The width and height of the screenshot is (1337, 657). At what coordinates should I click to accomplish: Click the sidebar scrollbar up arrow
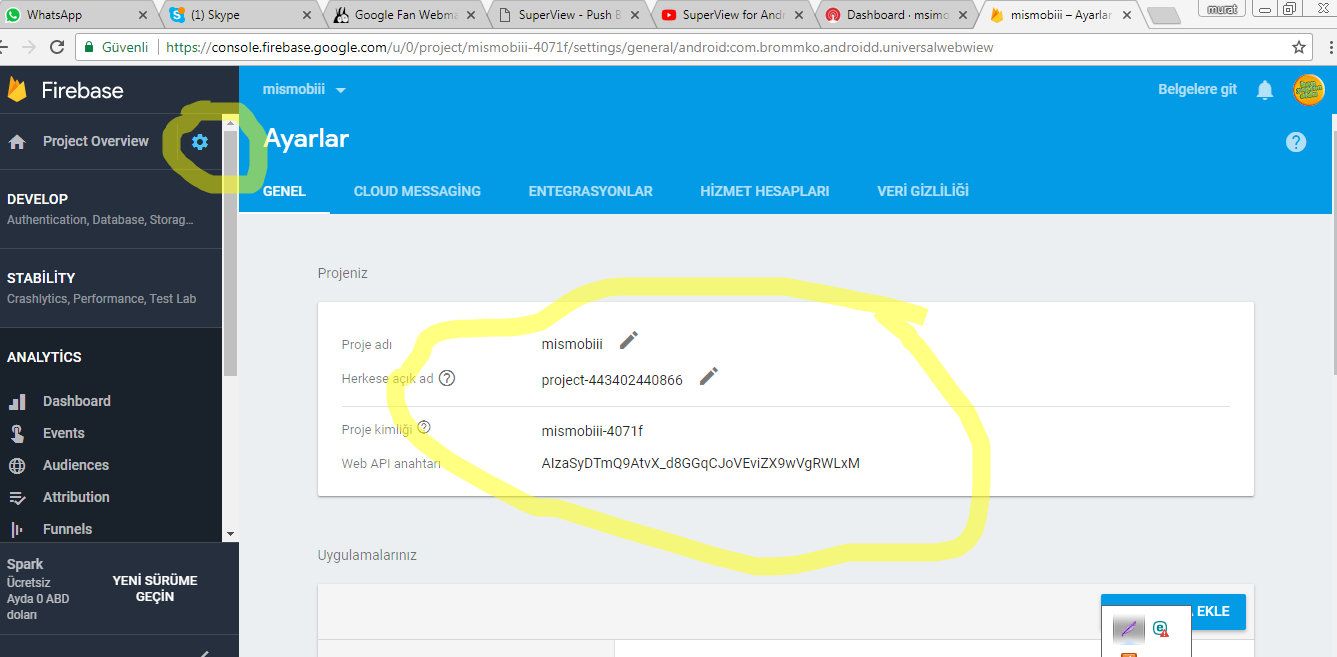point(230,123)
